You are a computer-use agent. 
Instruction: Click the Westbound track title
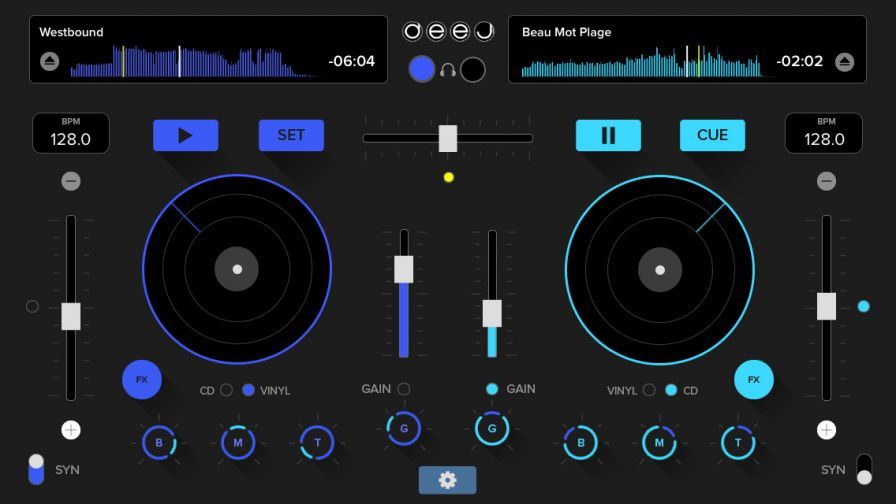pos(71,32)
